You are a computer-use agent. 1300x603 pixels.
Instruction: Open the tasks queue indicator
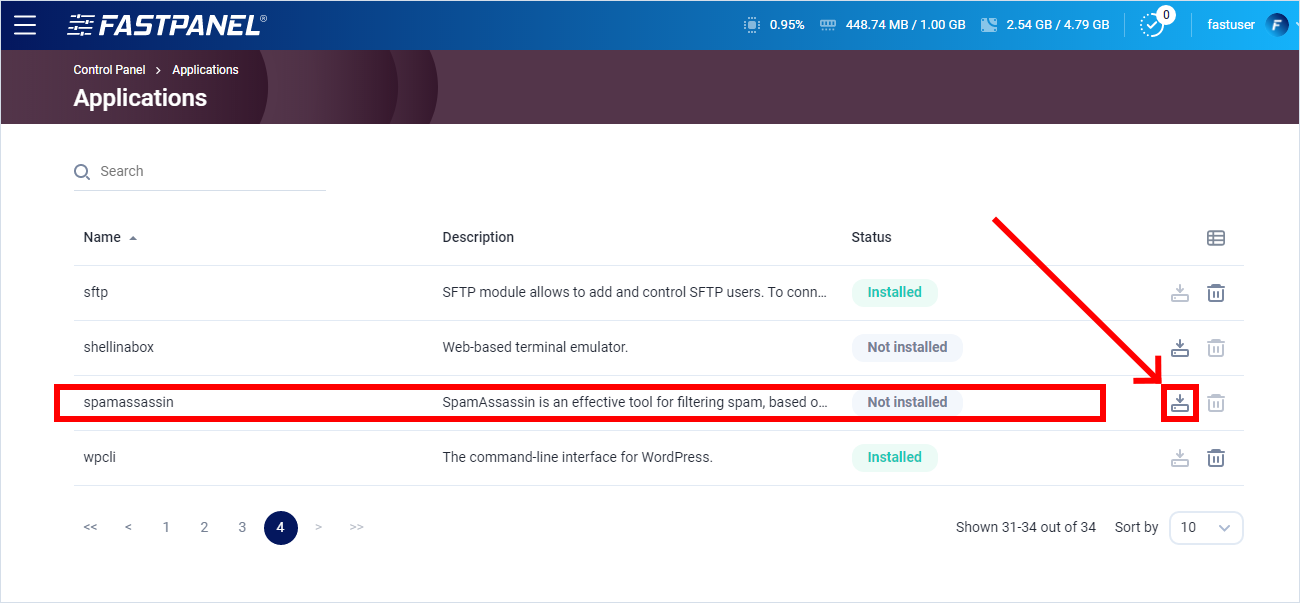1155,24
